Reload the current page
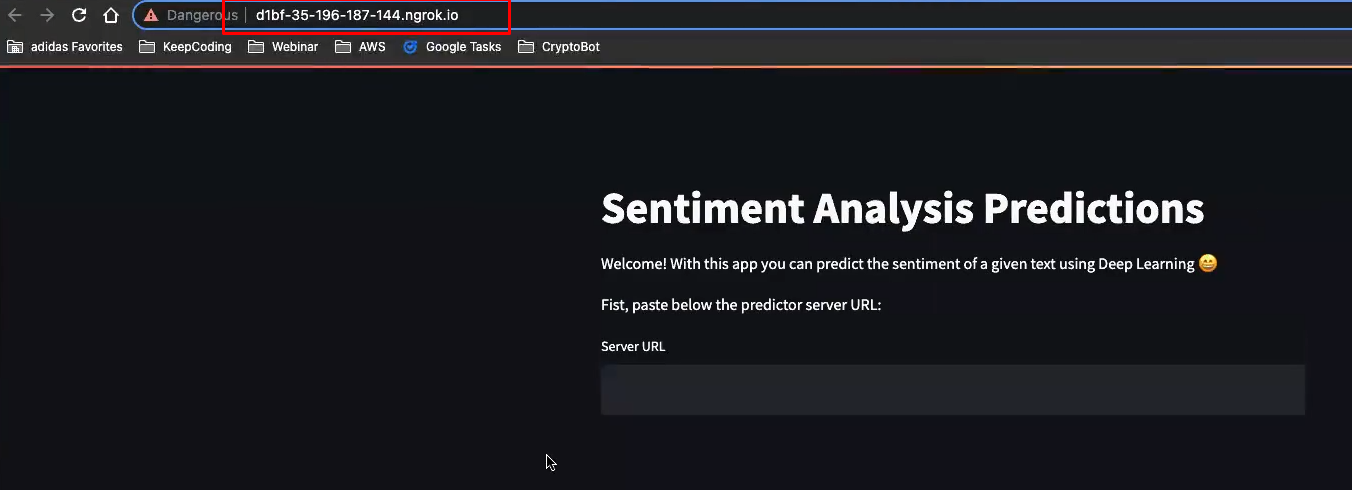Image resolution: width=1352 pixels, height=490 pixels. point(79,15)
